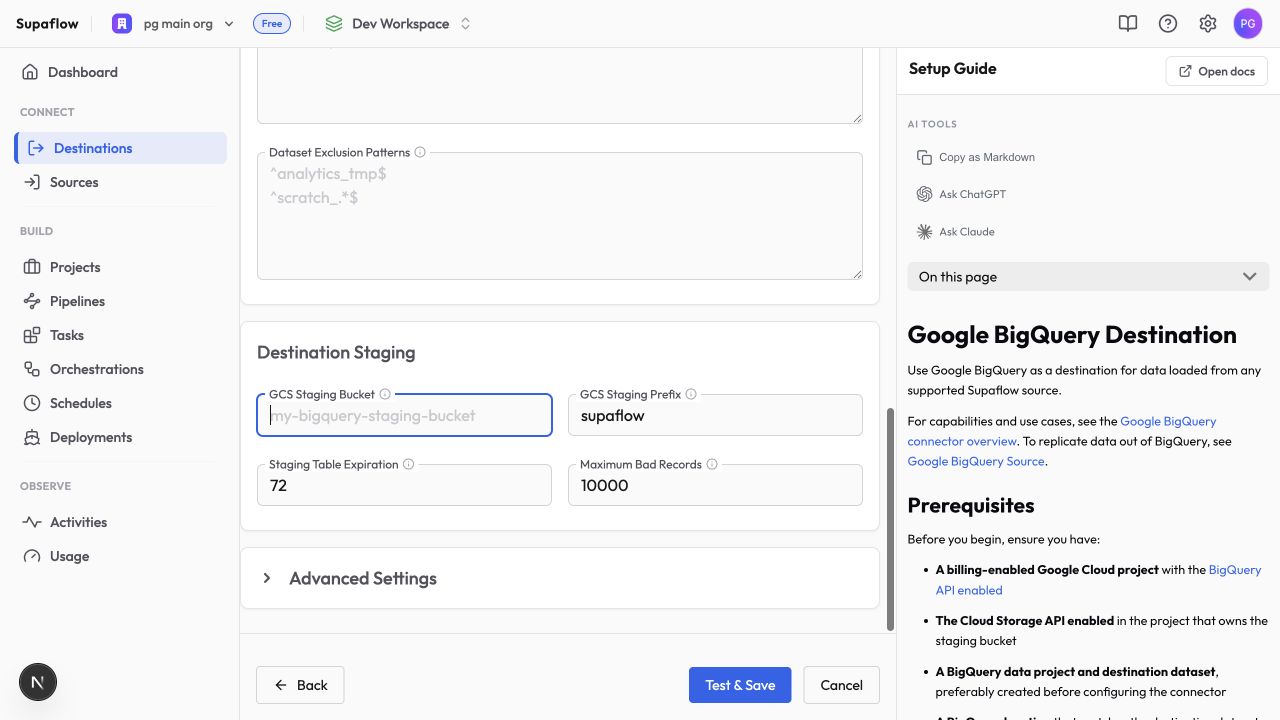This screenshot has height=720, width=1280.
Task: Click the Ask ChatGPT text
Action: 972,194
